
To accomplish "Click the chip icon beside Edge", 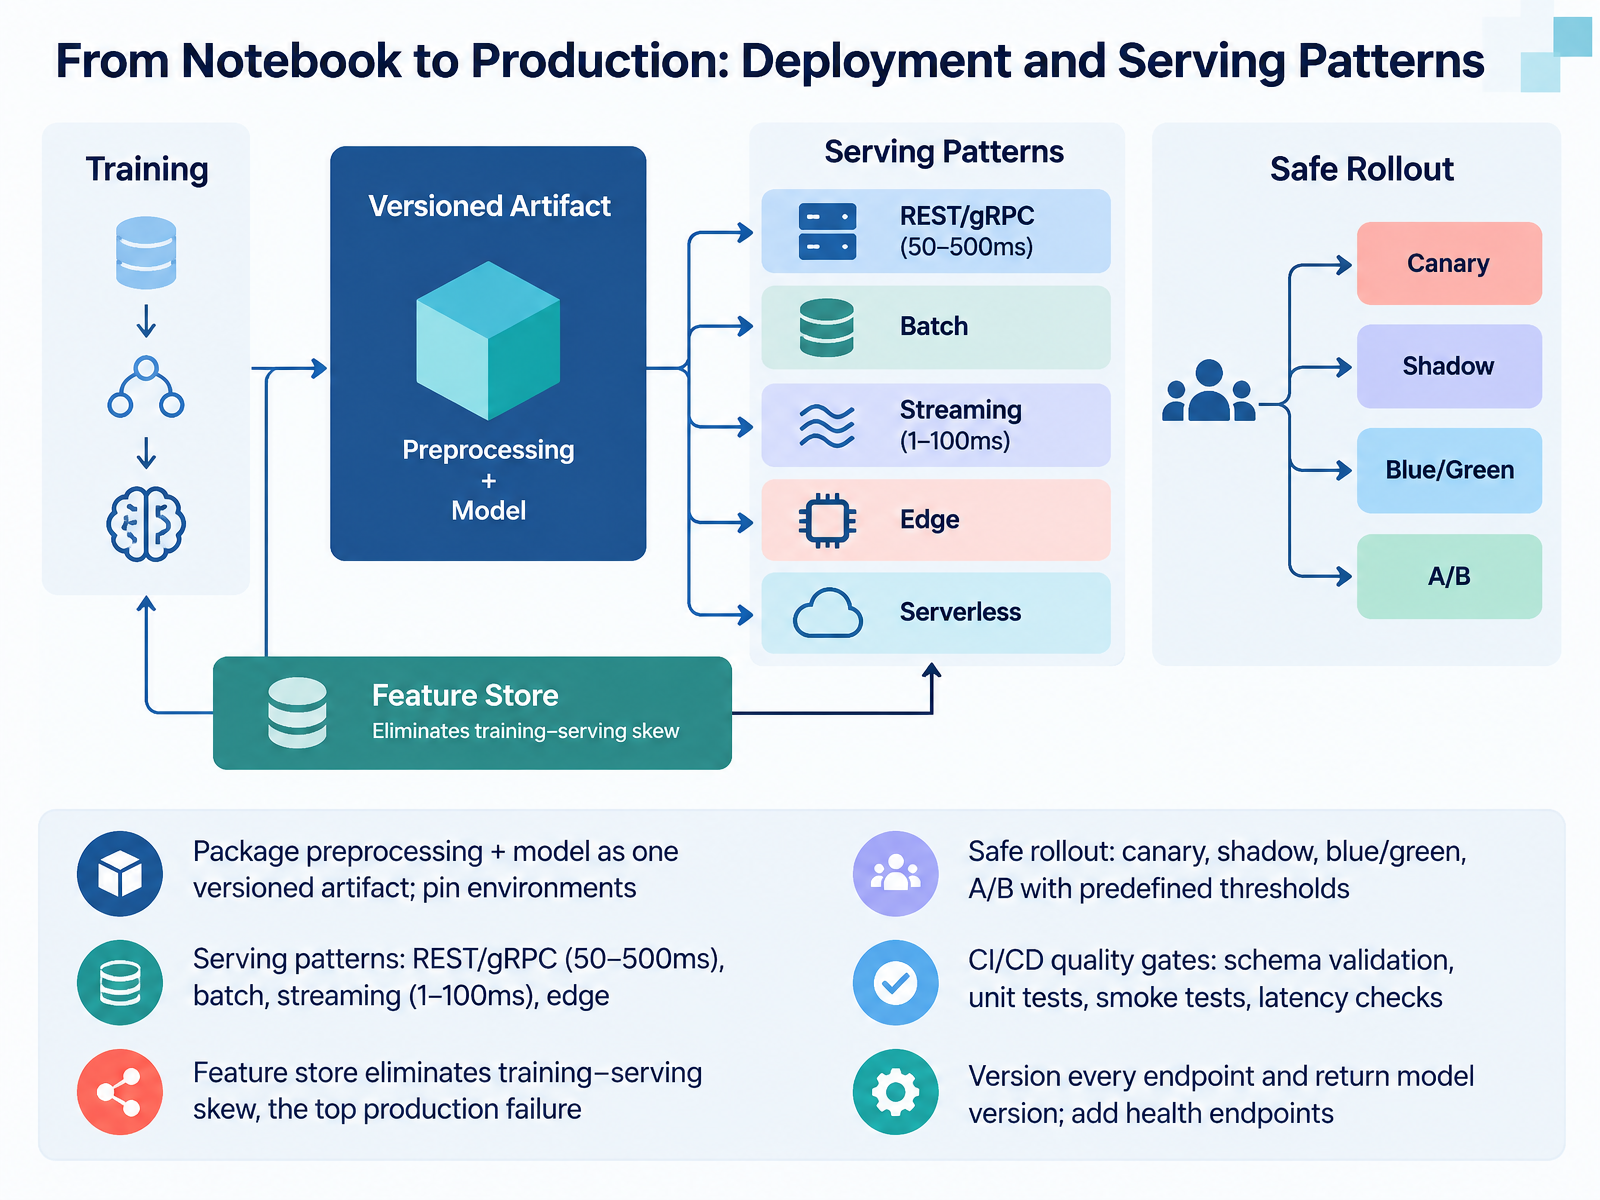I will click(827, 520).
